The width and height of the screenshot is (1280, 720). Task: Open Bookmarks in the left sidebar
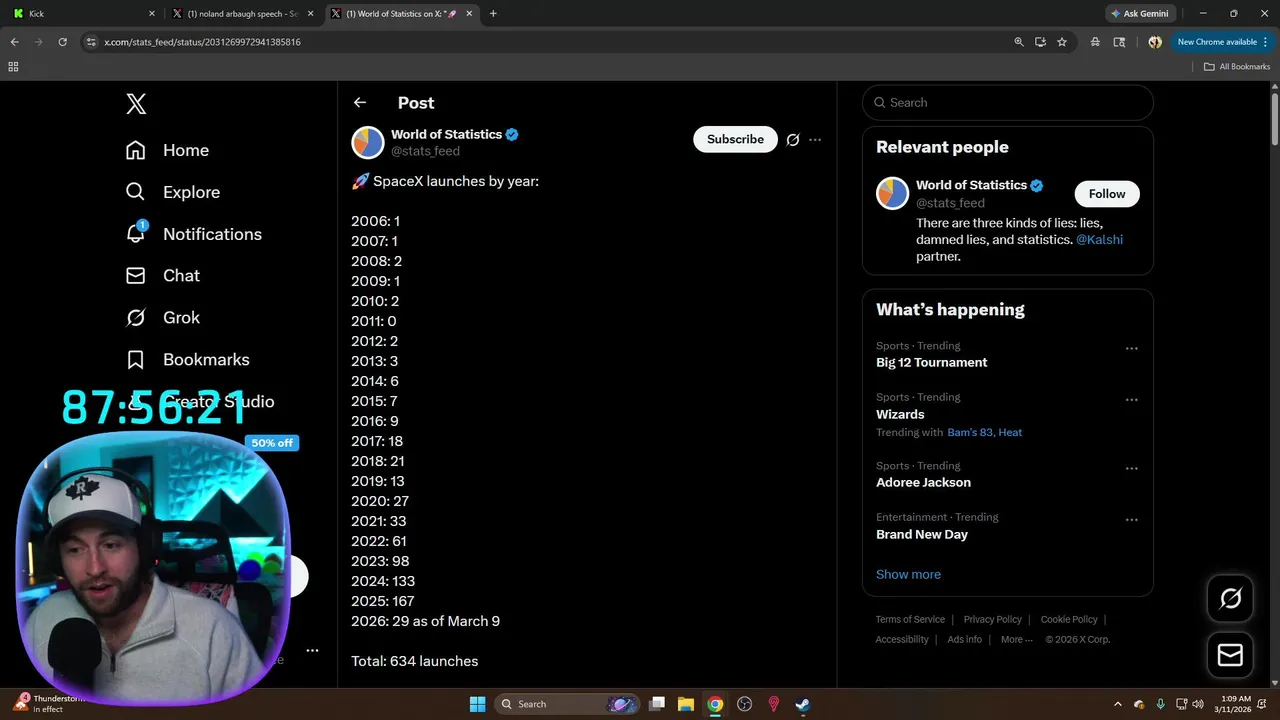point(187,360)
